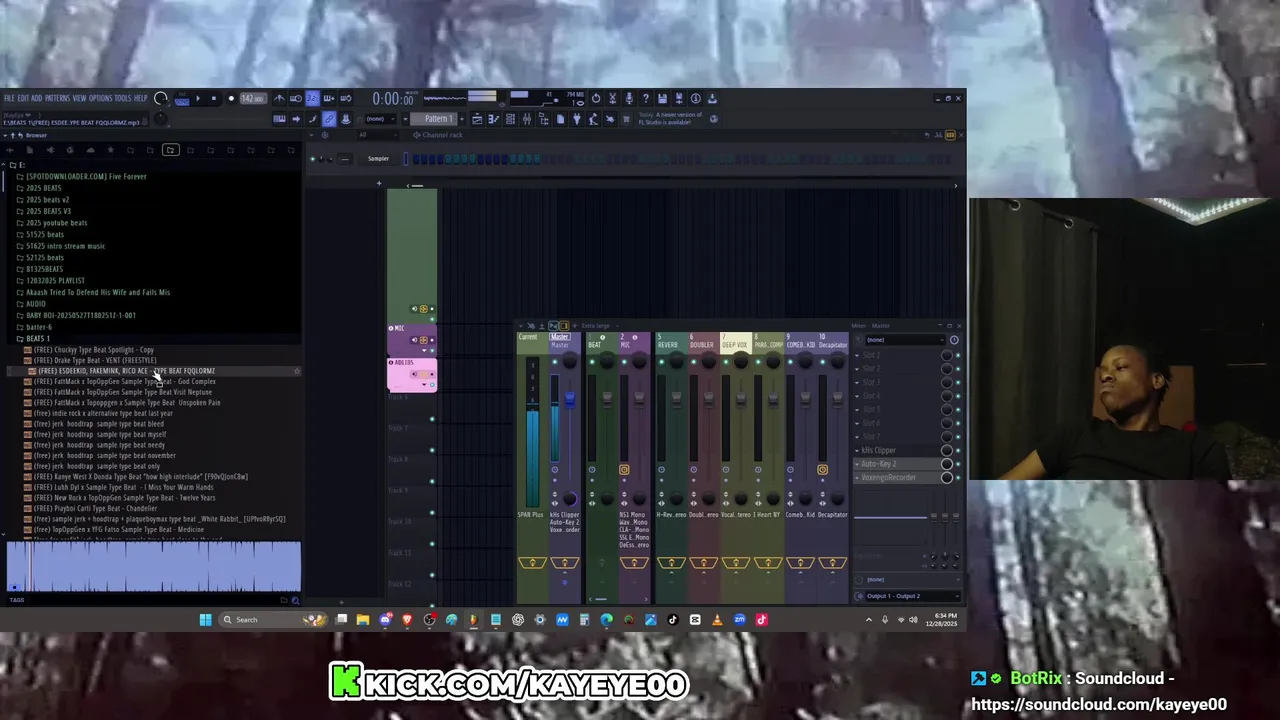Adjust the BEAT track volume fader
Viewport: 1280px width, 720px height.
click(607, 400)
